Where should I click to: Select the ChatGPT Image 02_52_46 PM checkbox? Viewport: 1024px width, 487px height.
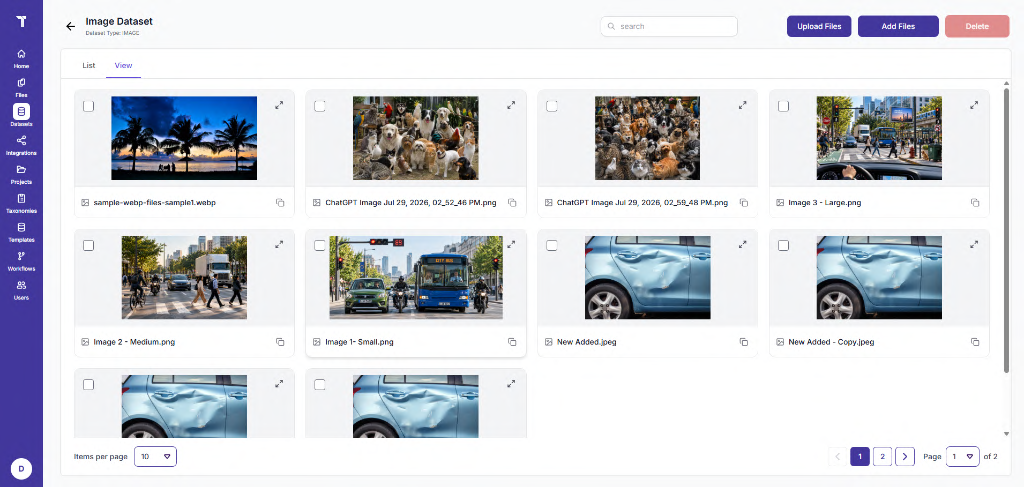click(x=320, y=106)
